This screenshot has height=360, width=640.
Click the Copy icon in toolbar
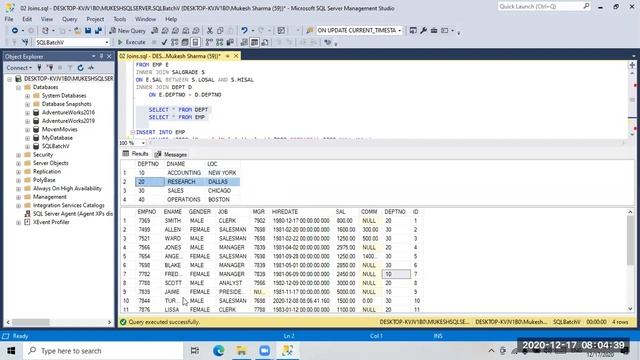click(220, 31)
